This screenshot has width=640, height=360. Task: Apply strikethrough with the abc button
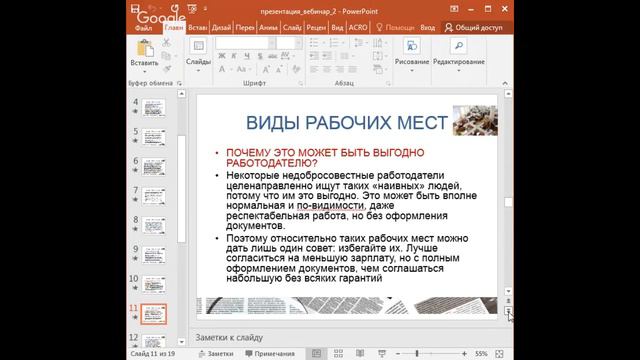273,56
